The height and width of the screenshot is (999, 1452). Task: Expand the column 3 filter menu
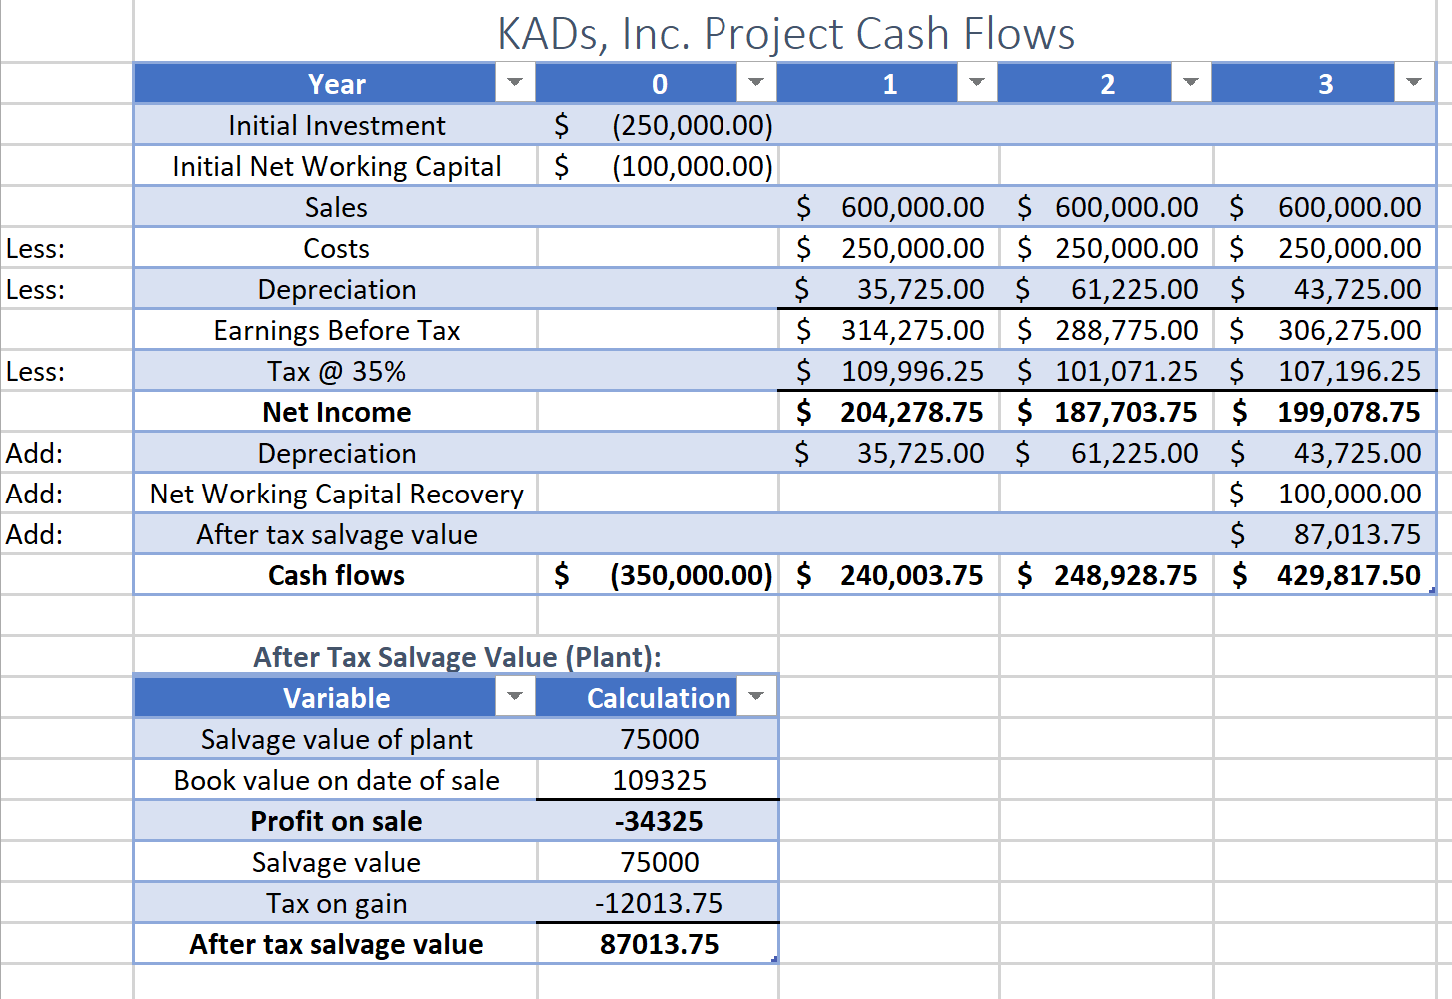[1413, 83]
